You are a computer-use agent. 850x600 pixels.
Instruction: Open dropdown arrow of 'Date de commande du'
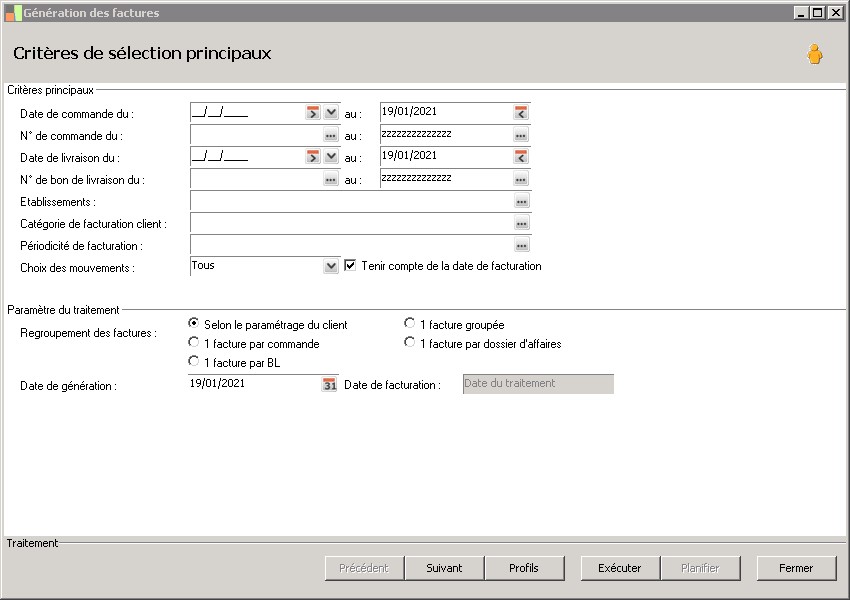click(331, 112)
